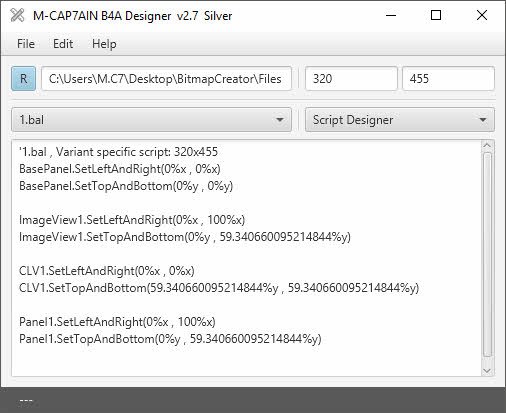Click the Panel1.SetLeftAndRight(0%x , 100%x) line
Viewport: 506px width, 413px height.
117,322
